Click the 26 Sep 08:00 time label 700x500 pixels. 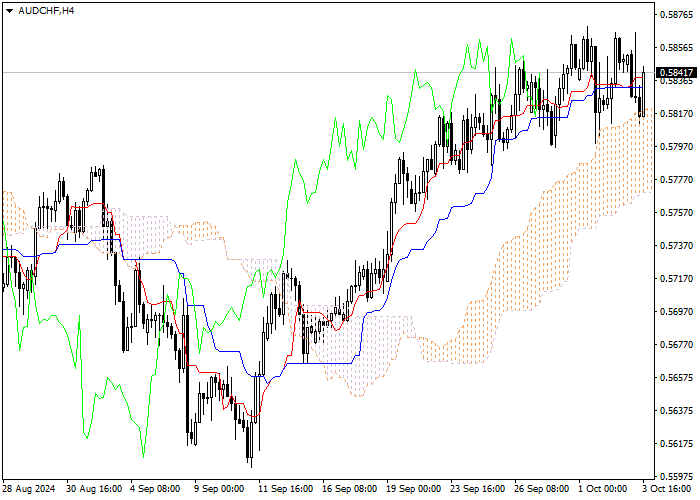coord(542,489)
